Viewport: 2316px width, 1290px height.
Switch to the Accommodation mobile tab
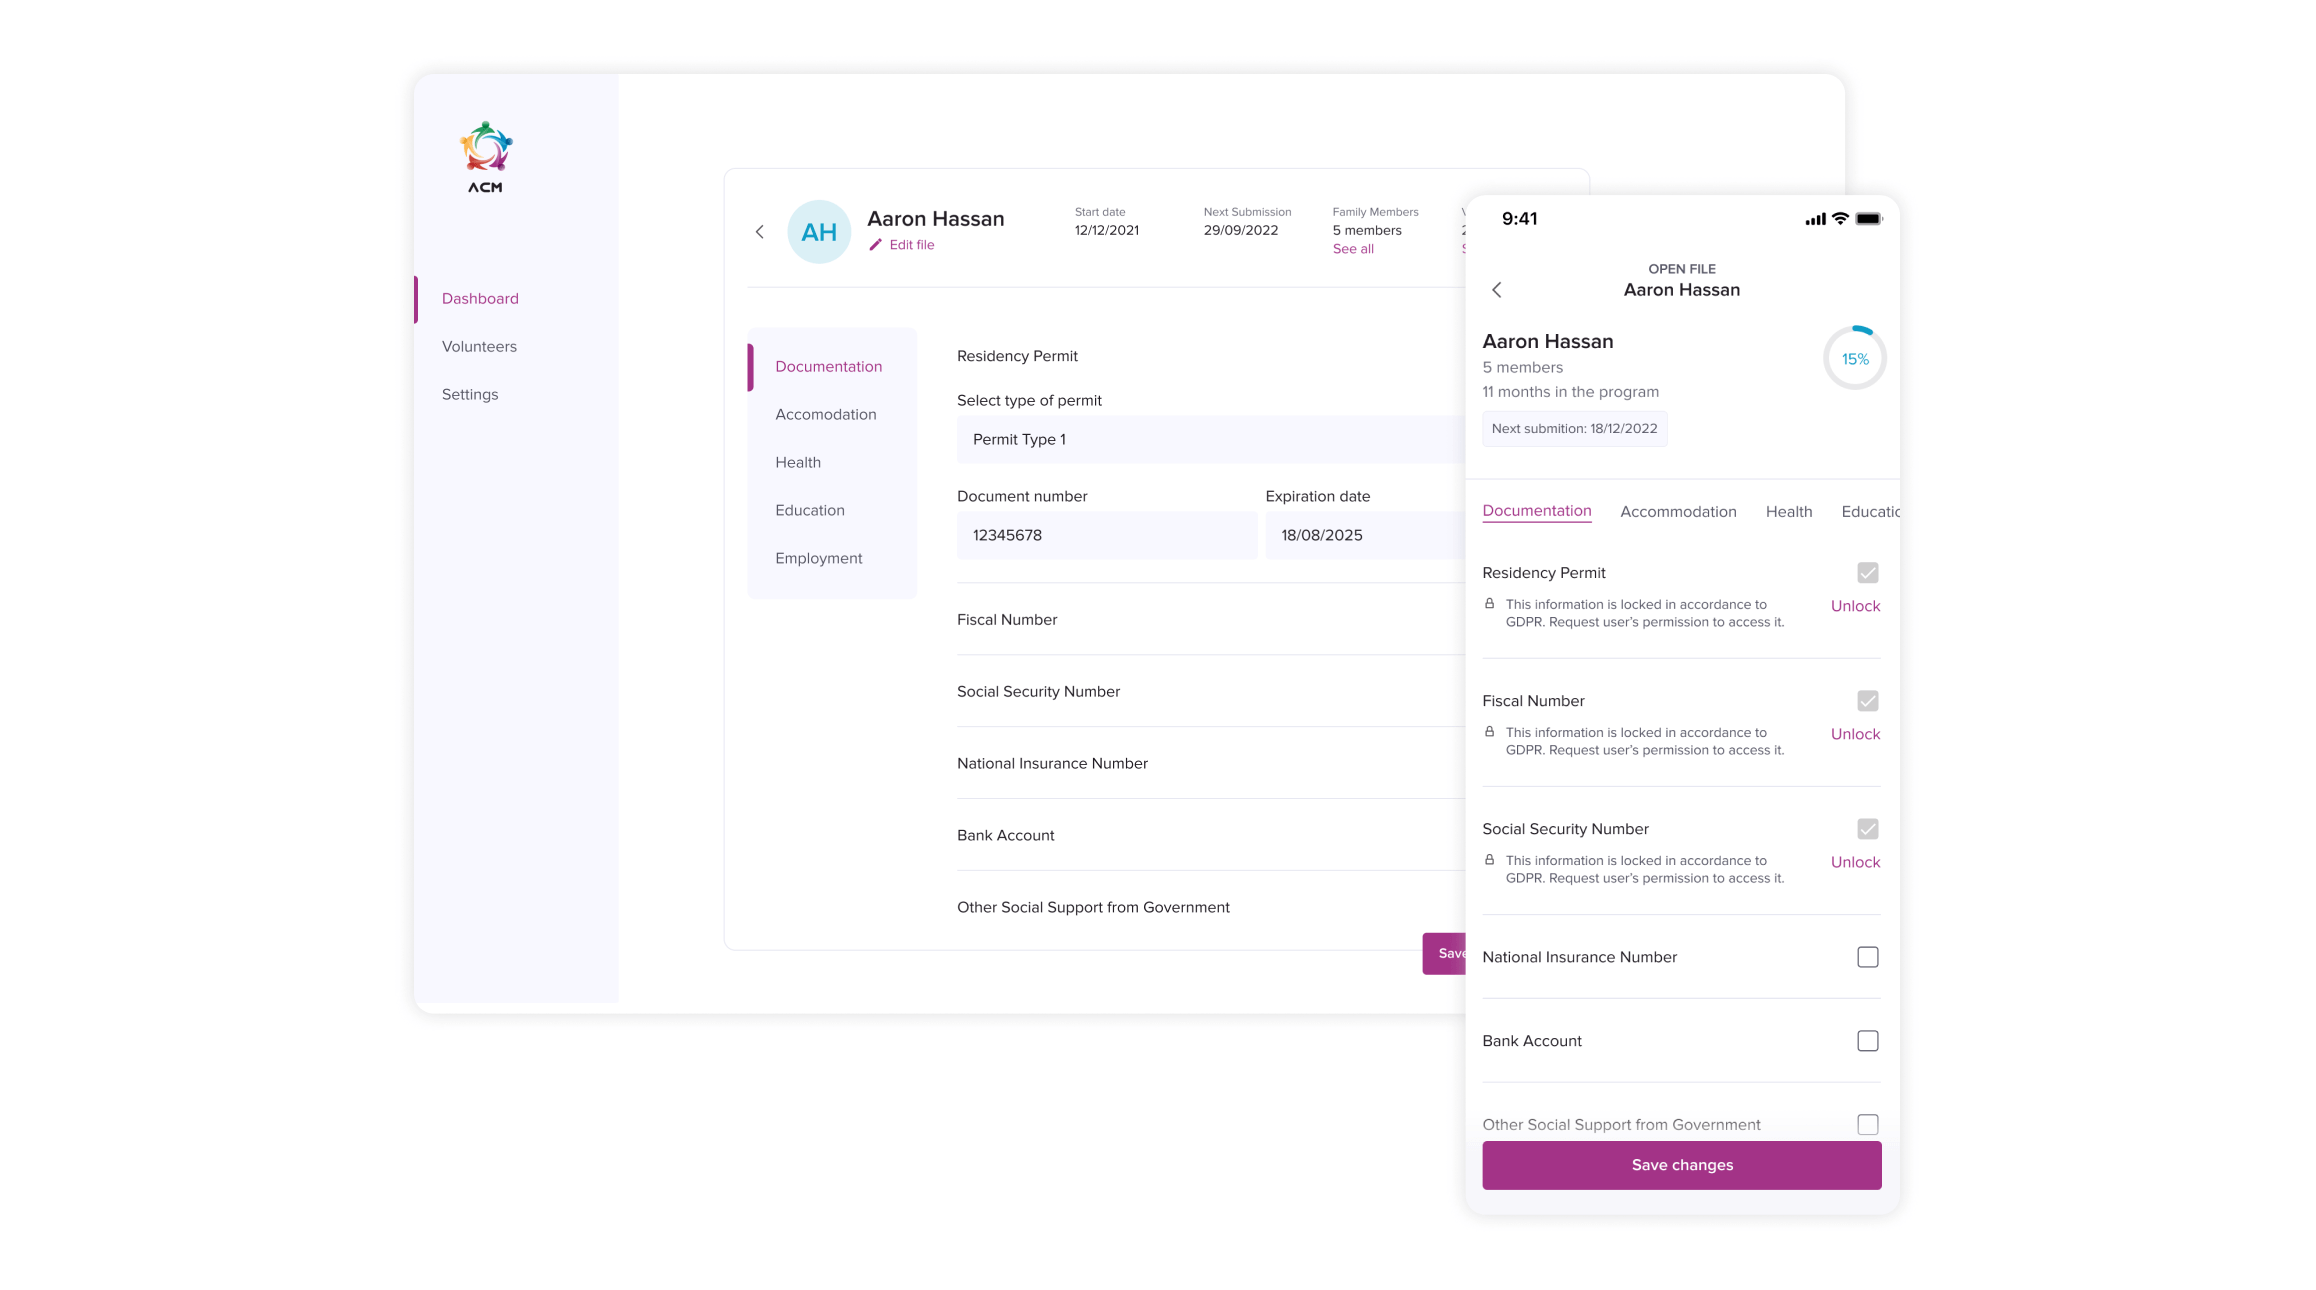1678,512
